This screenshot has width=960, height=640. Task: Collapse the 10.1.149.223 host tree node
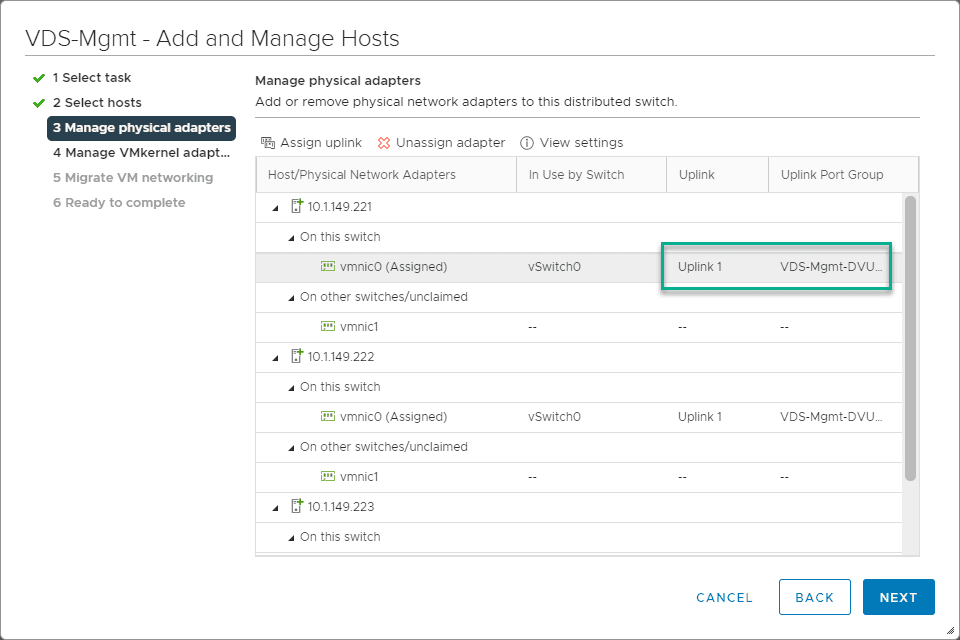tap(276, 508)
